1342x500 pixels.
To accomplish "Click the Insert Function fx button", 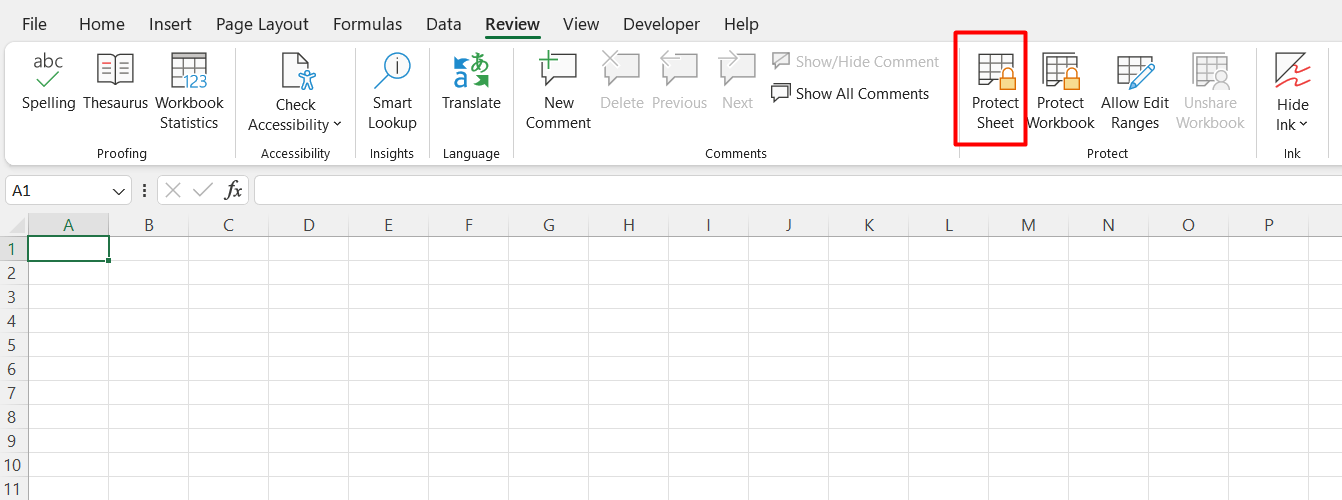I will [x=233, y=190].
